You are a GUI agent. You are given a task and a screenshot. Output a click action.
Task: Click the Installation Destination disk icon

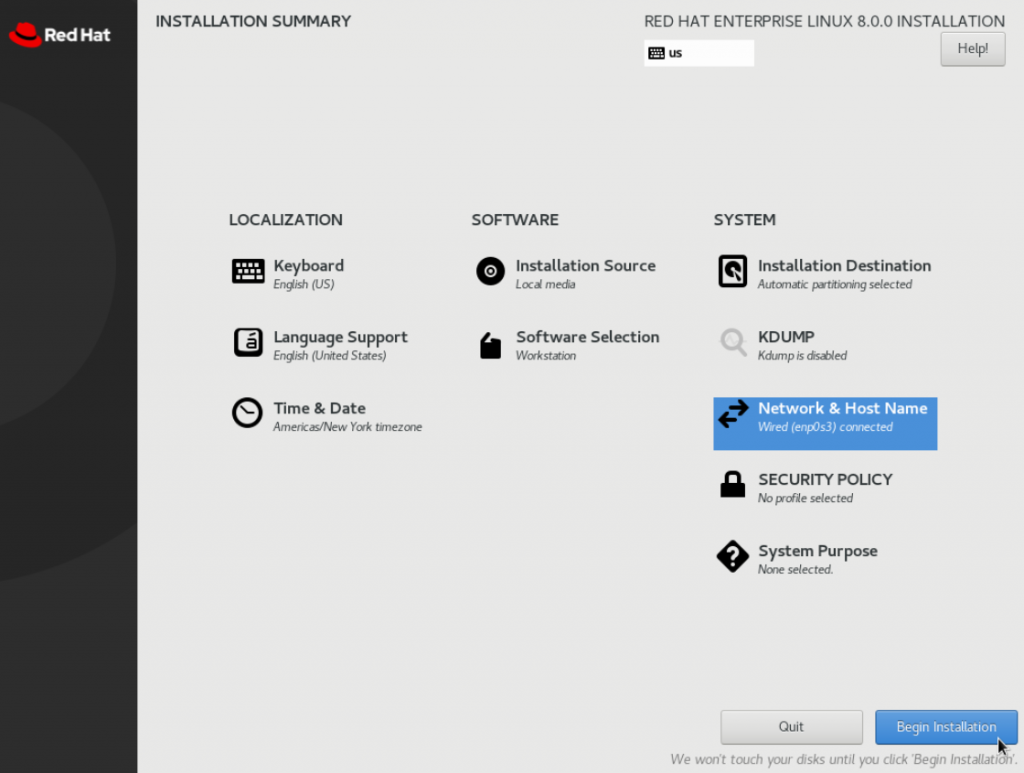click(733, 271)
